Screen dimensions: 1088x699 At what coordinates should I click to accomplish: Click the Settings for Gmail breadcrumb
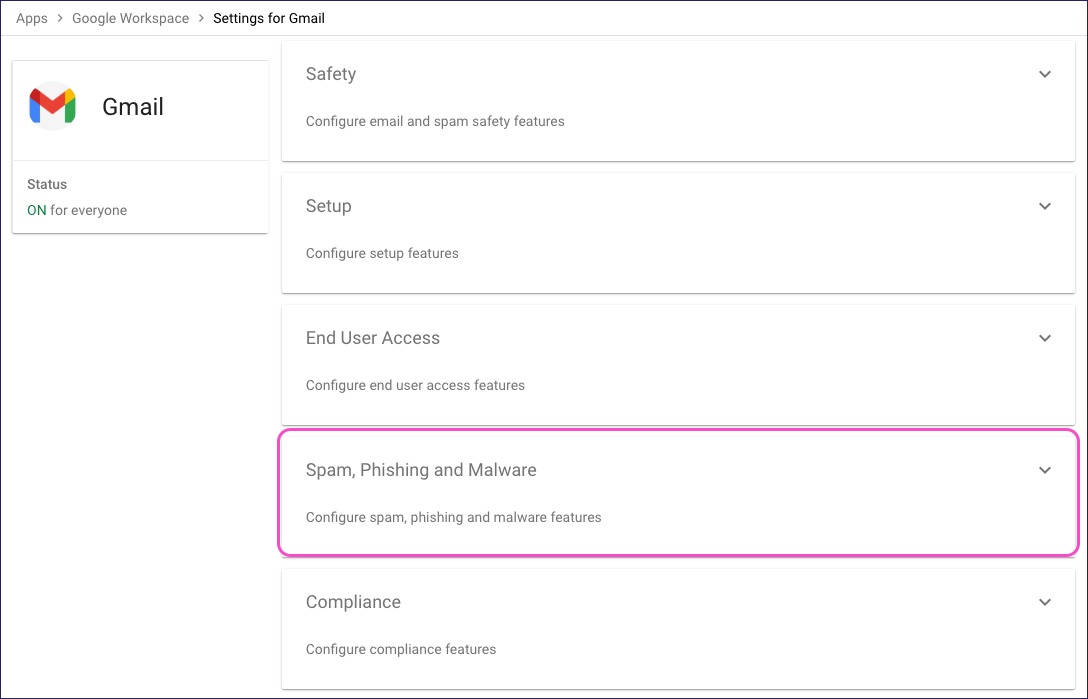point(269,18)
